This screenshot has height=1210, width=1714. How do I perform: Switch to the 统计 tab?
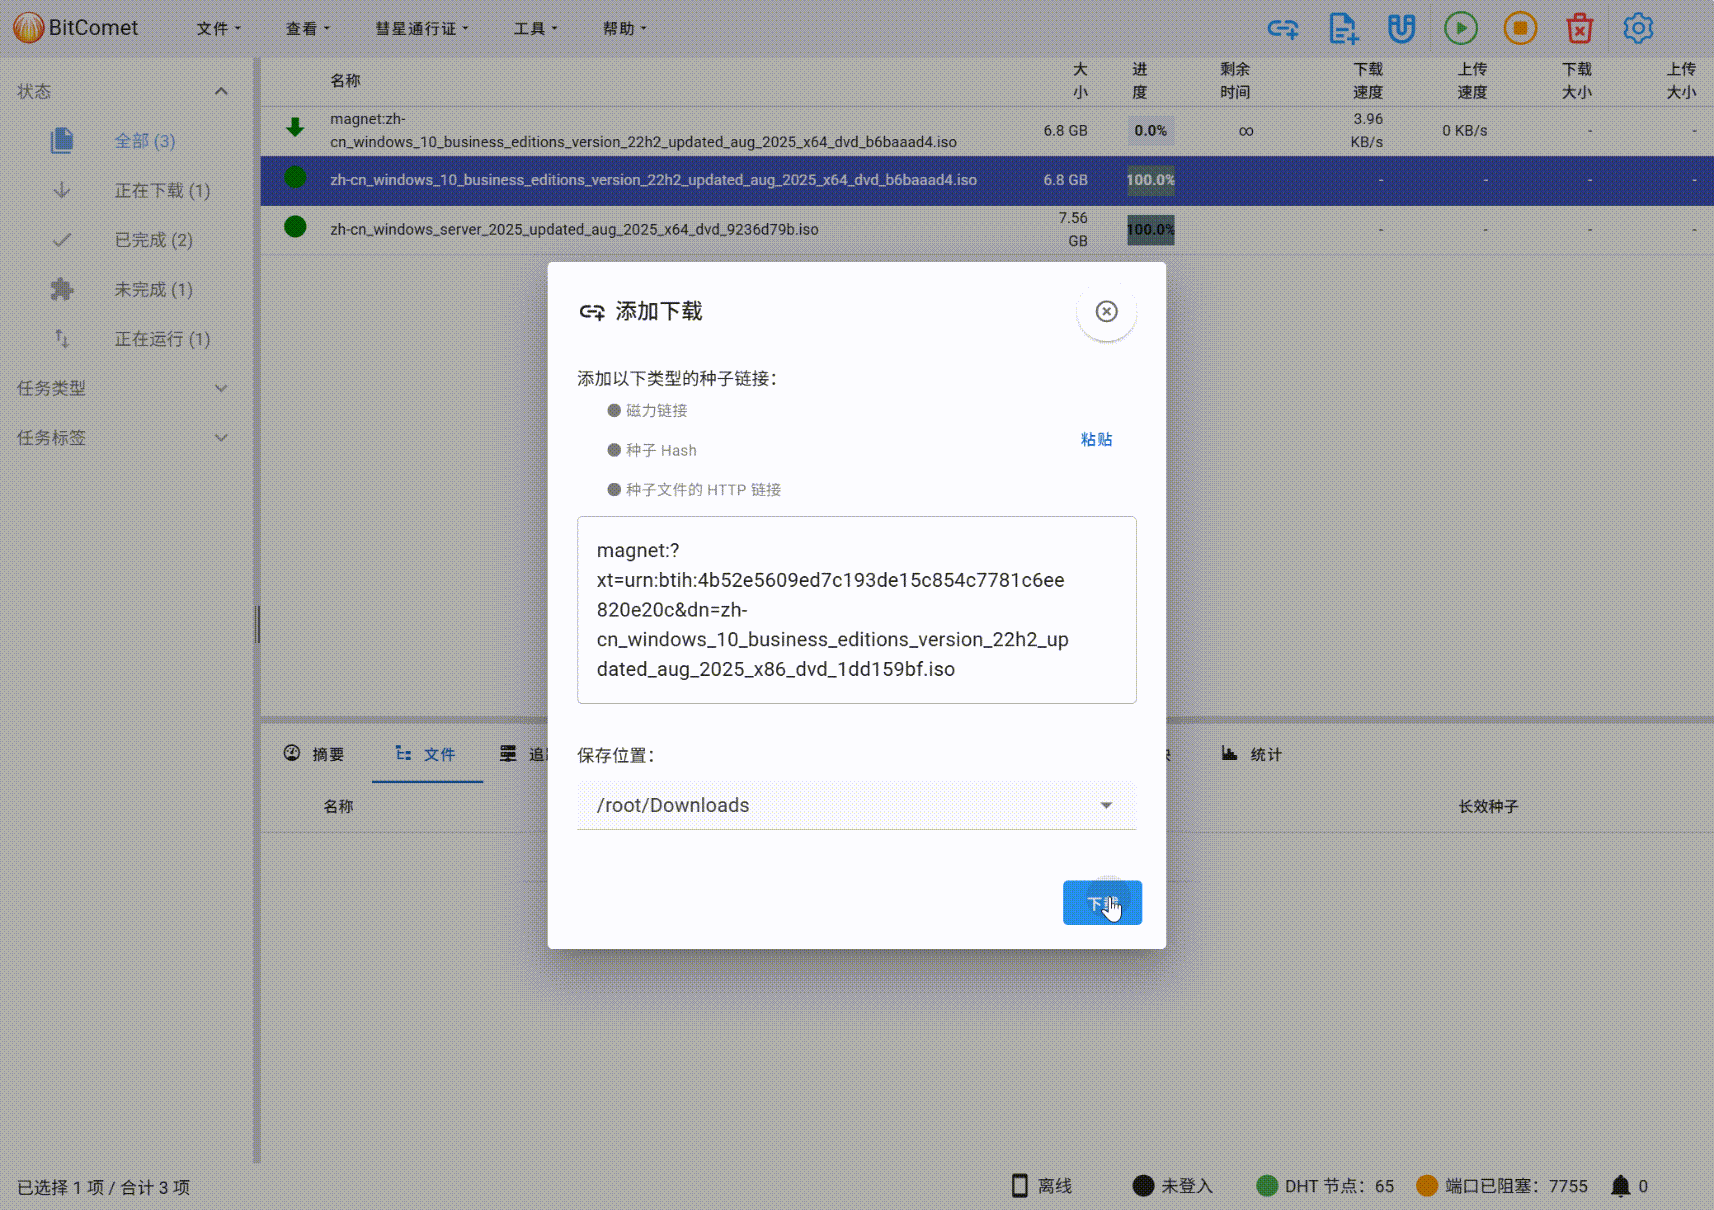coord(1252,754)
